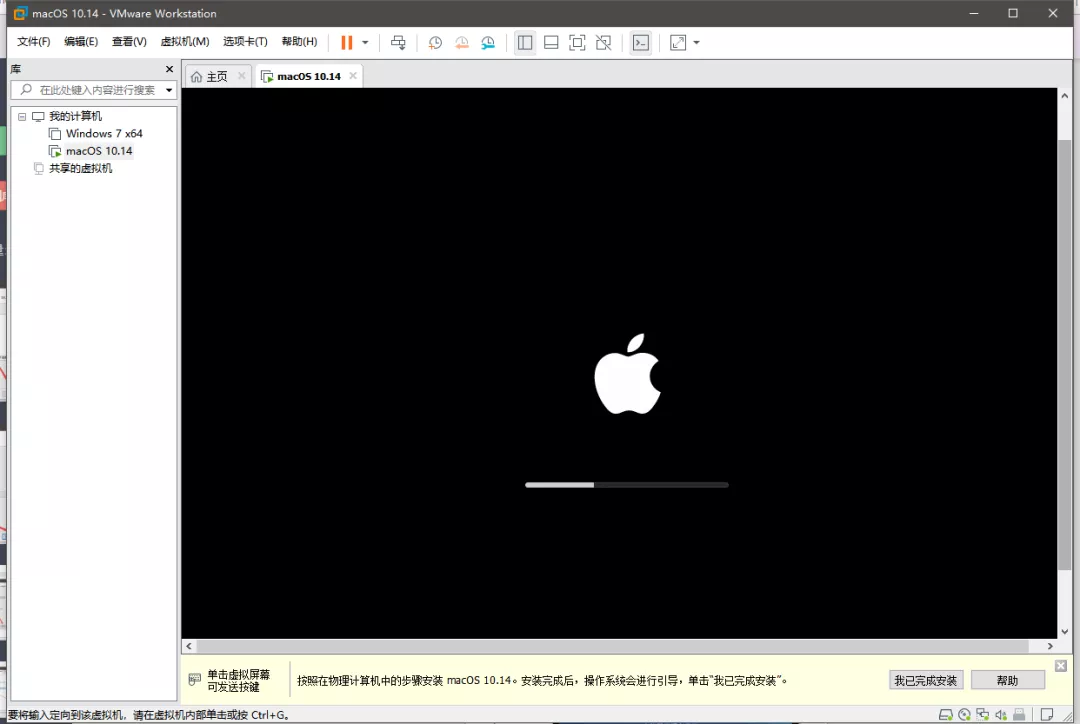
Task: Take a snapshot of this virtual machine
Action: tap(435, 43)
